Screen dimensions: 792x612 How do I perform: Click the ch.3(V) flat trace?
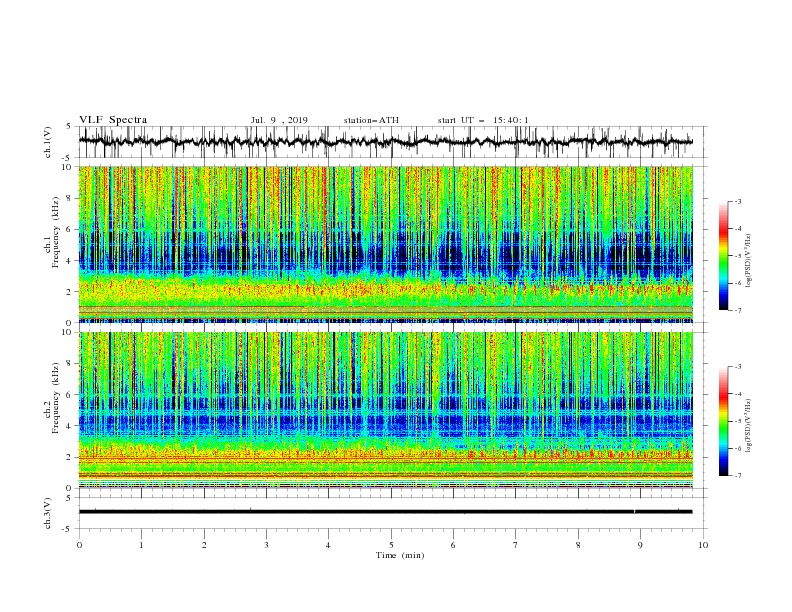(385, 512)
